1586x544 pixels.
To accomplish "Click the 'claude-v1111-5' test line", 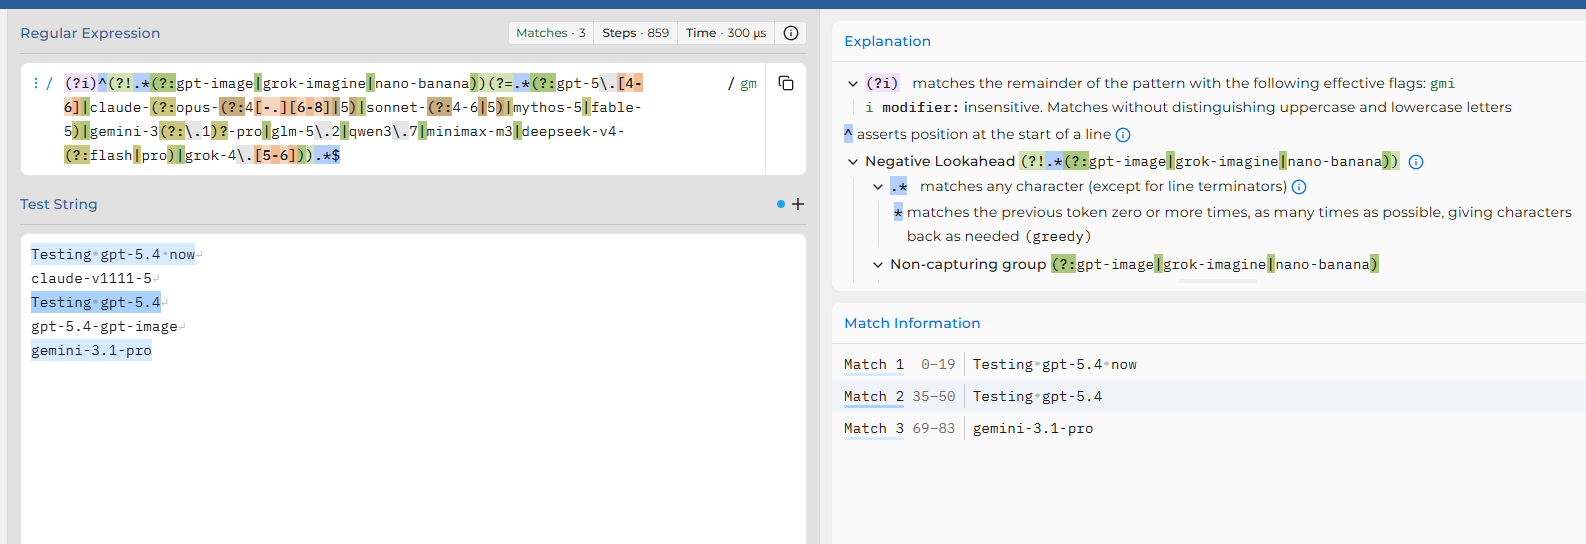I will point(91,279).
